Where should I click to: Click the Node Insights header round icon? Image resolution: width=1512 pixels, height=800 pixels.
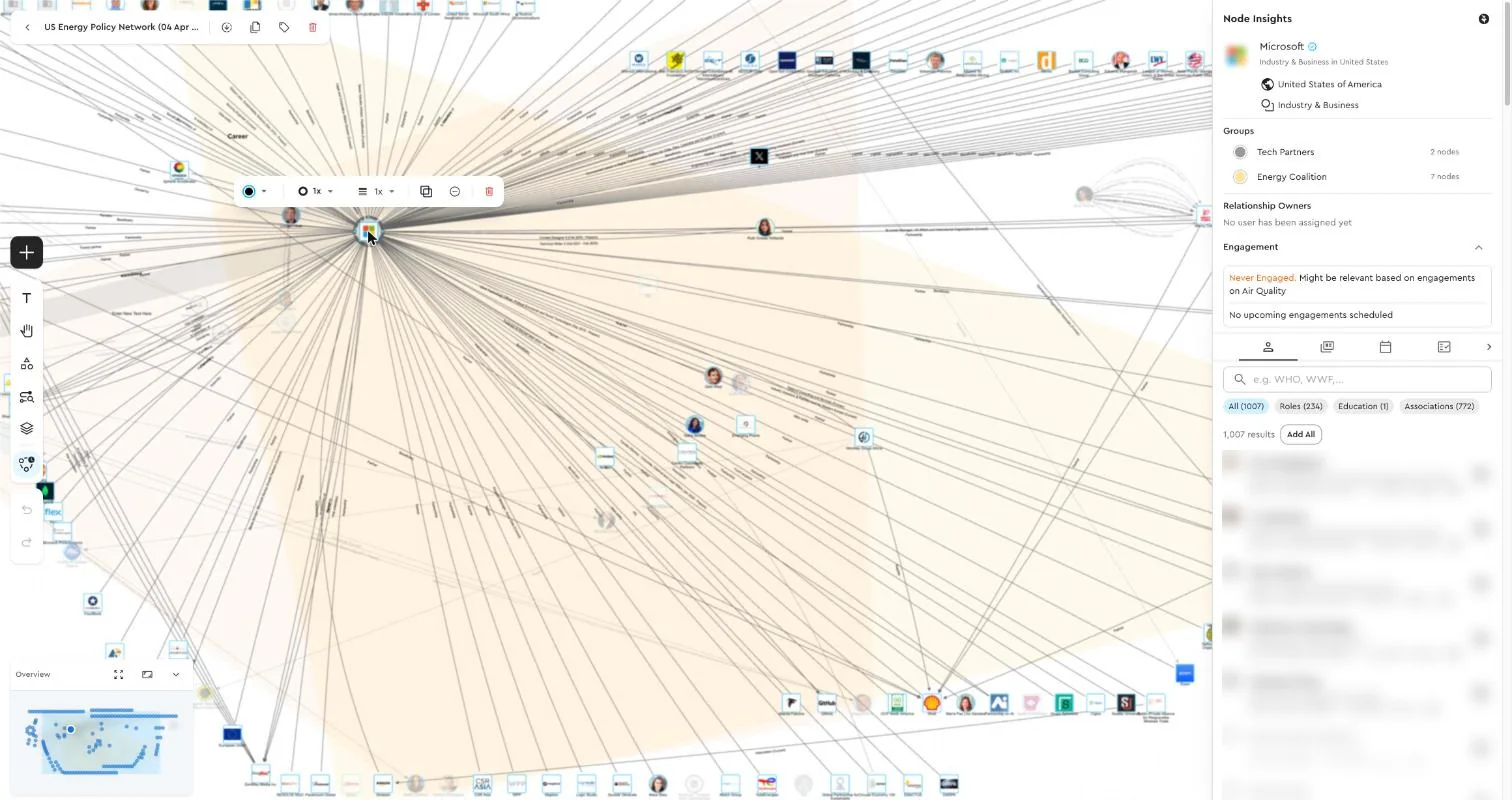click(1484, 19)
